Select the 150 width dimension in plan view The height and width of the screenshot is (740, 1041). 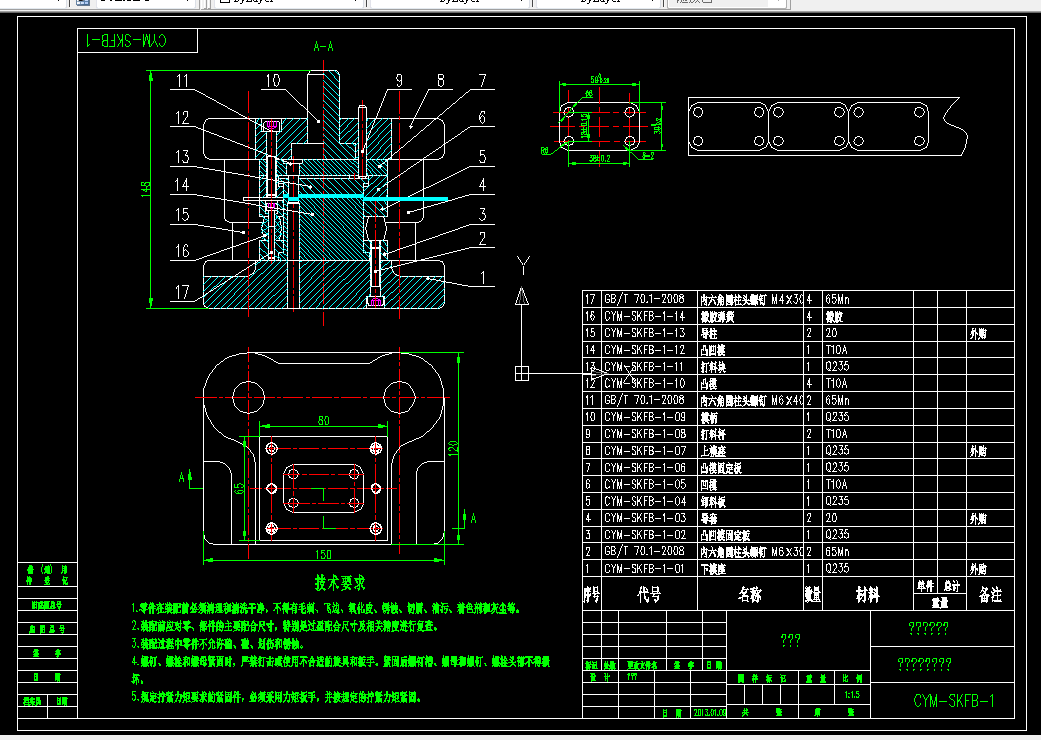pyautogui.click(x=323, y=554)
